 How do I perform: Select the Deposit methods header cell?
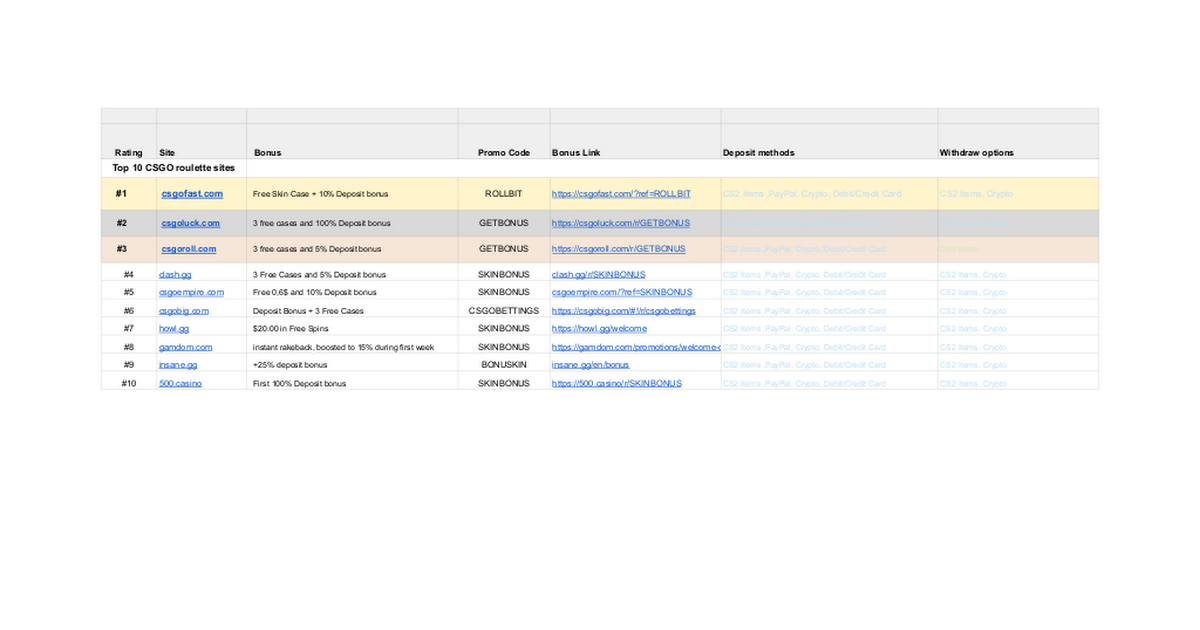tap(759, 153)
